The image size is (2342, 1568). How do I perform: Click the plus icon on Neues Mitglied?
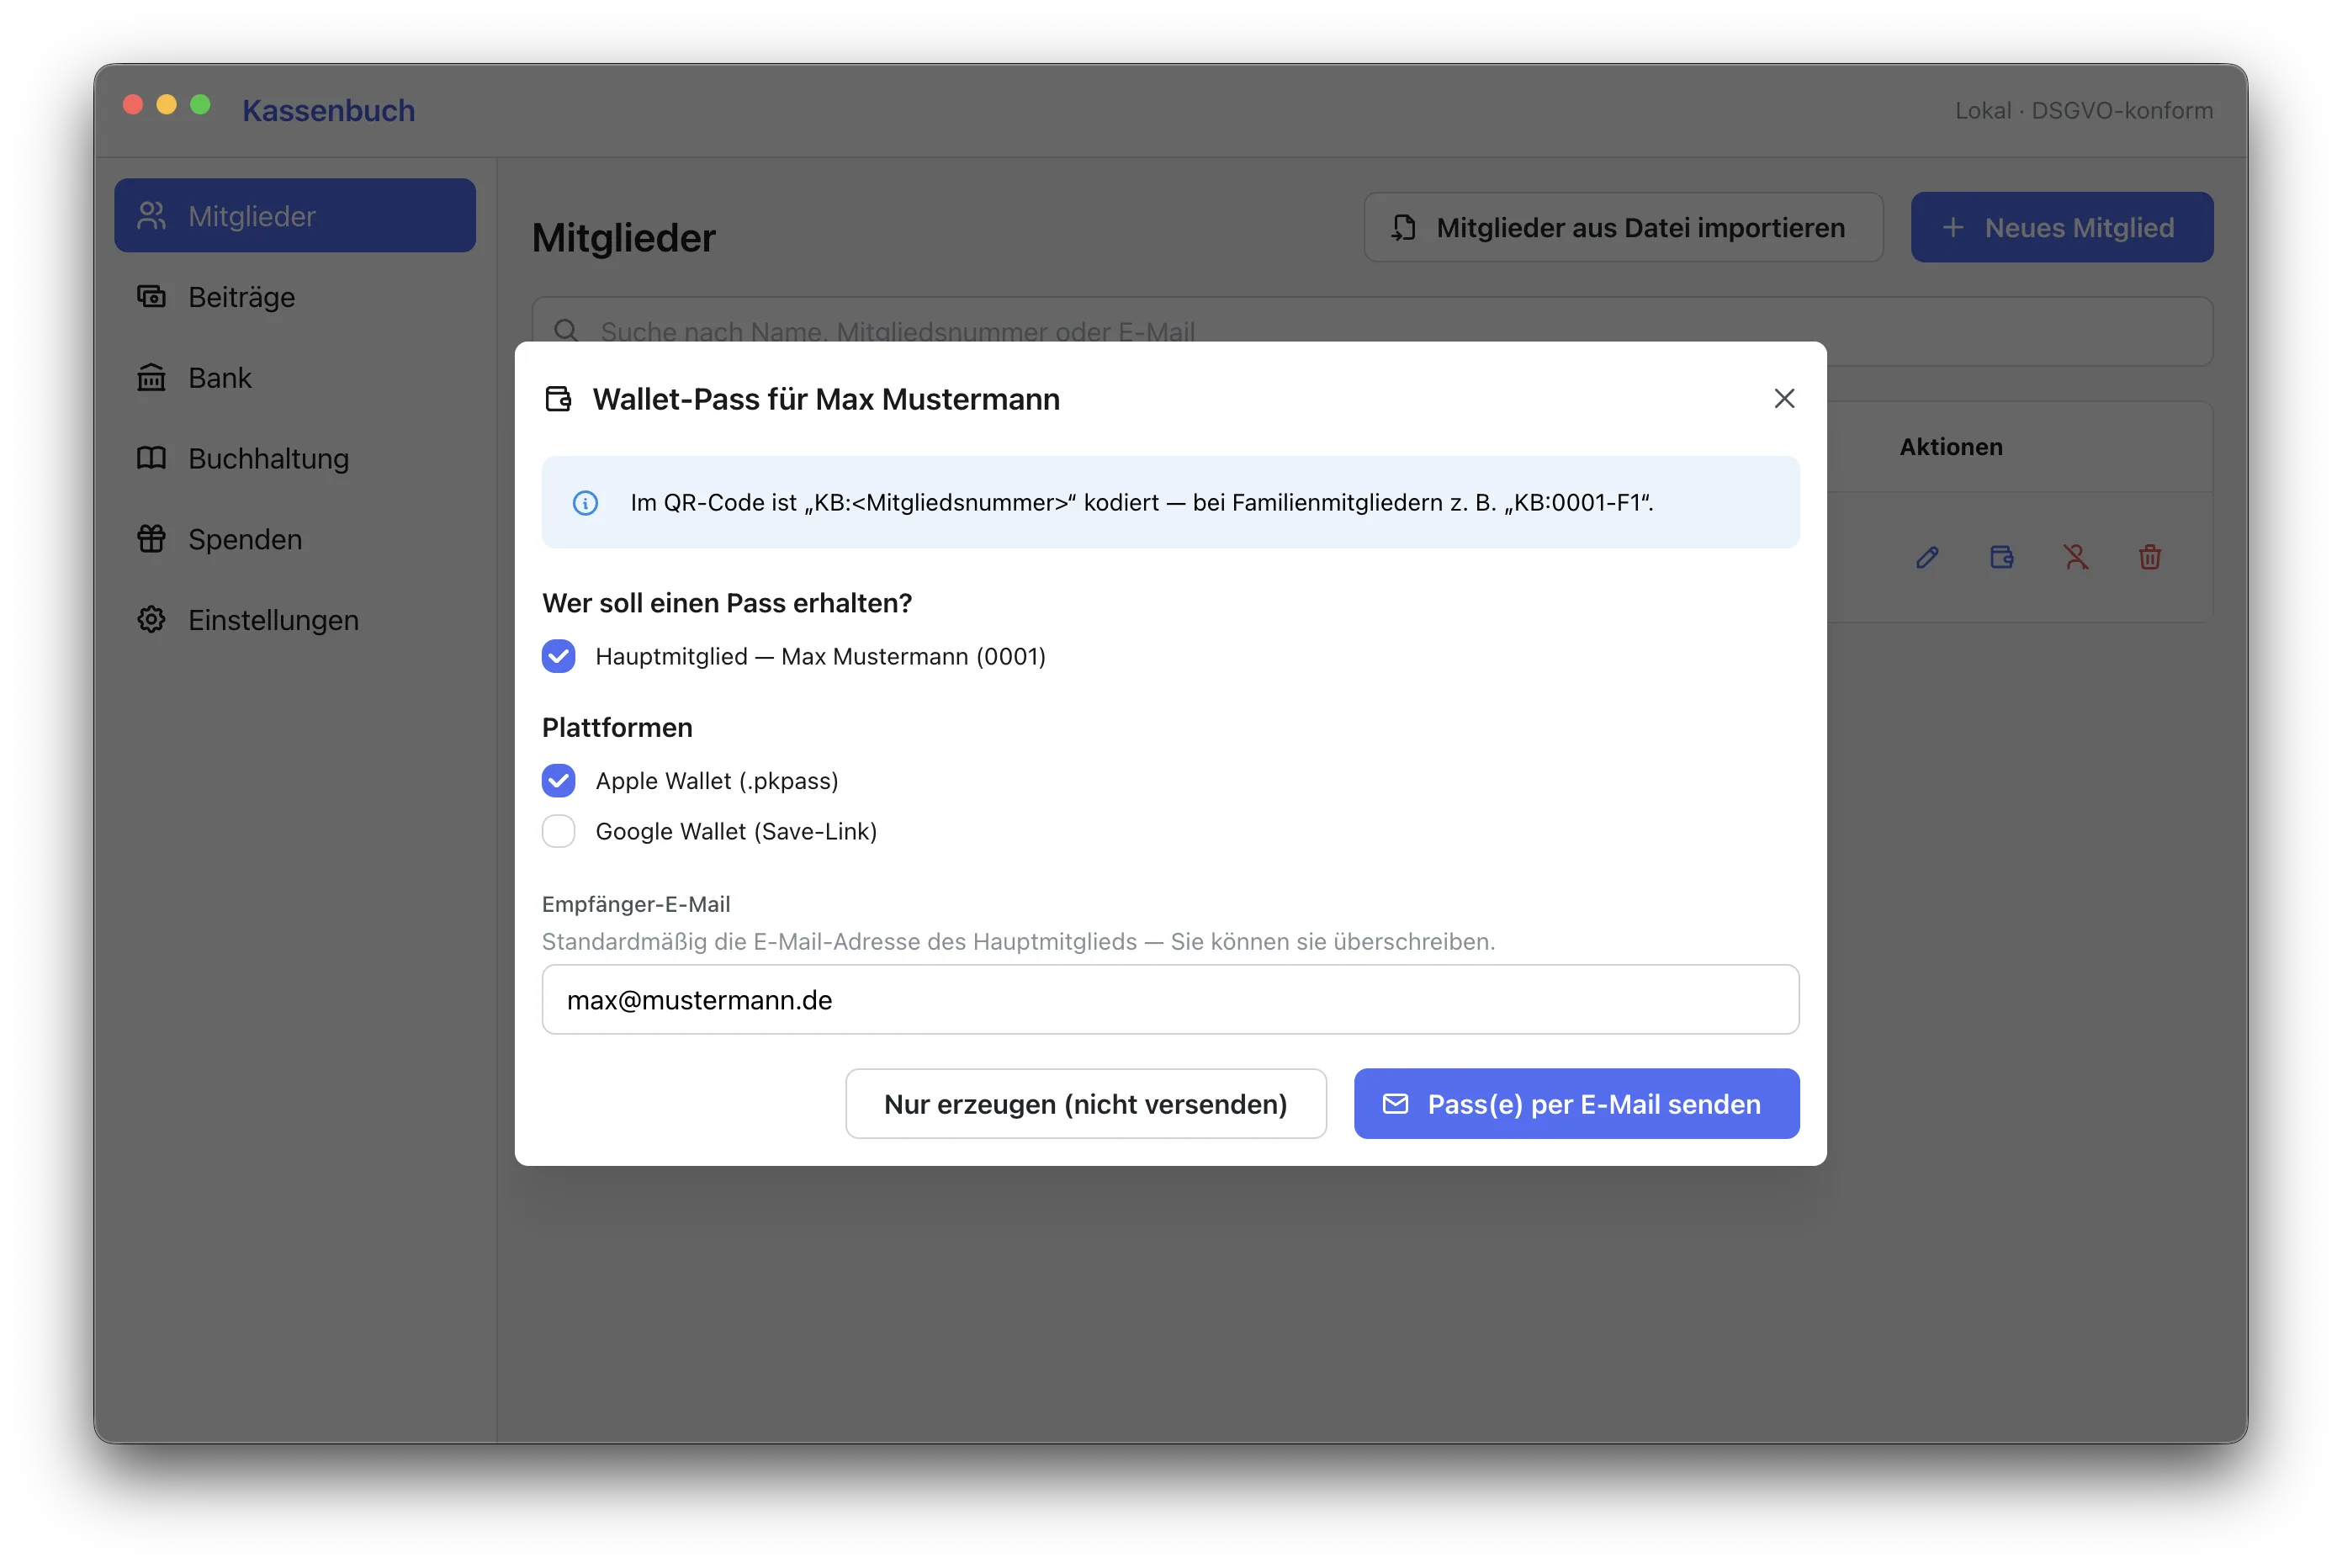coord(1952,228)
